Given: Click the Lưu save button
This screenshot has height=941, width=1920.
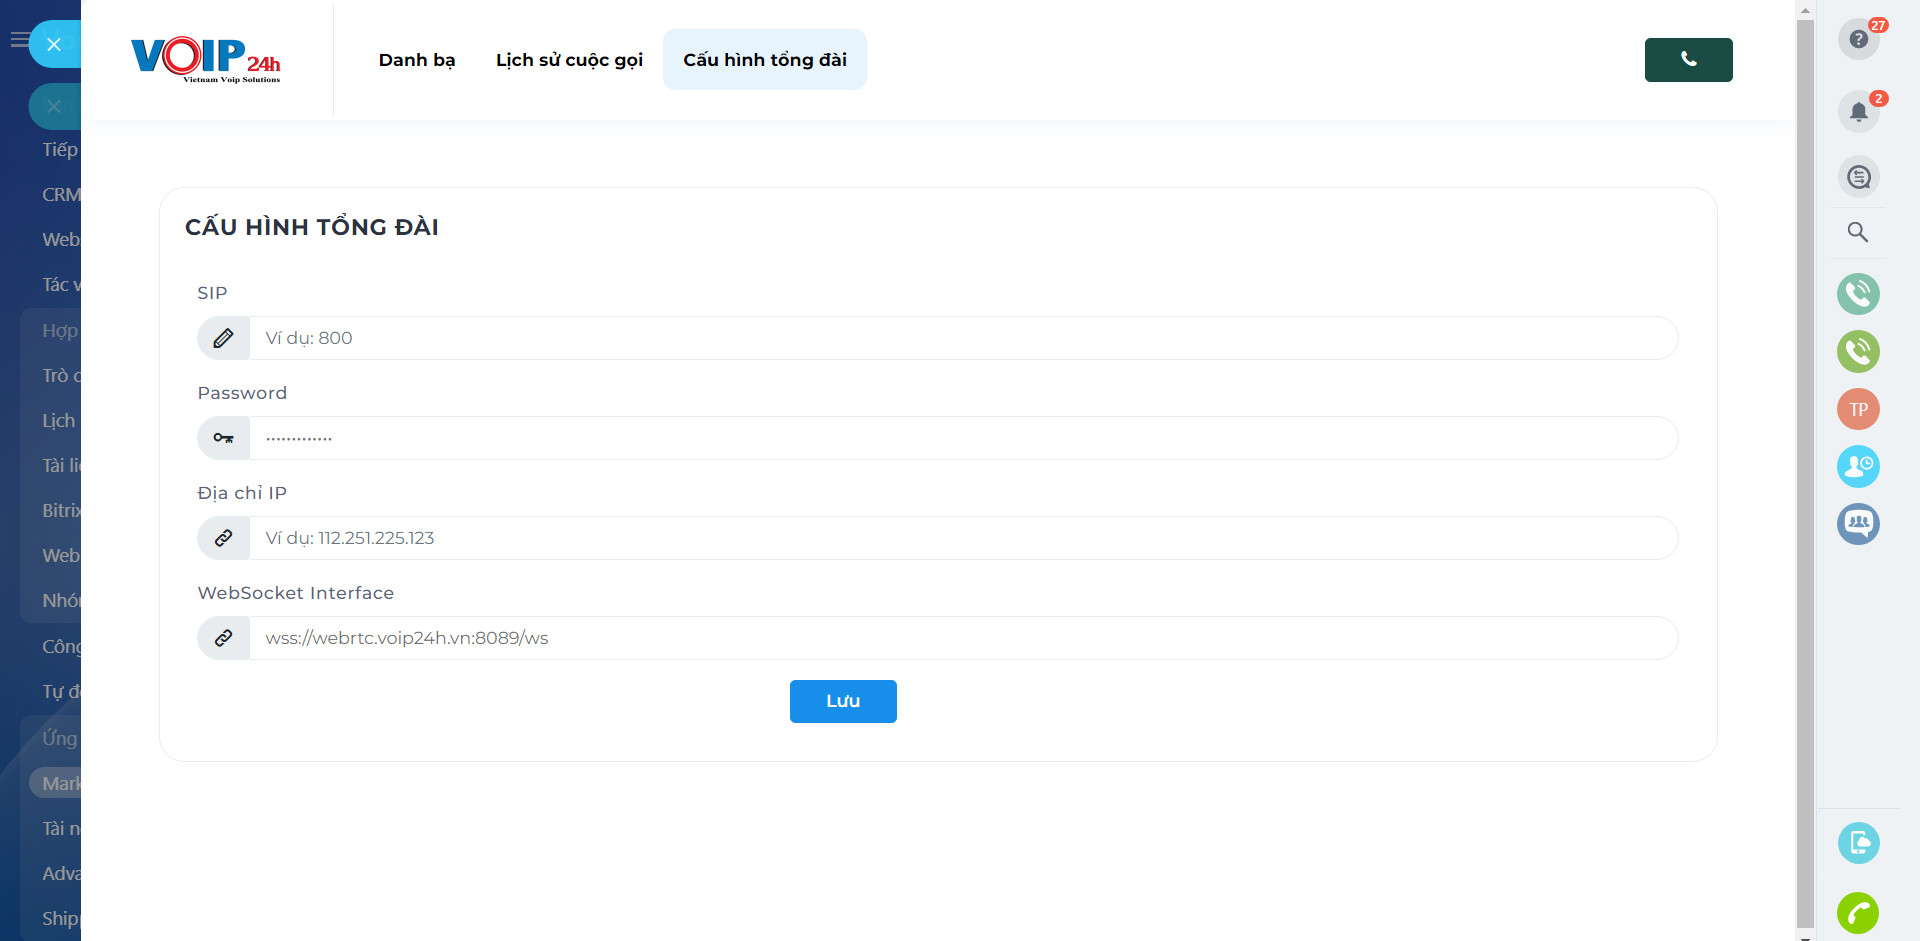Looking at the screenshot, I should [x=843, y=701].
